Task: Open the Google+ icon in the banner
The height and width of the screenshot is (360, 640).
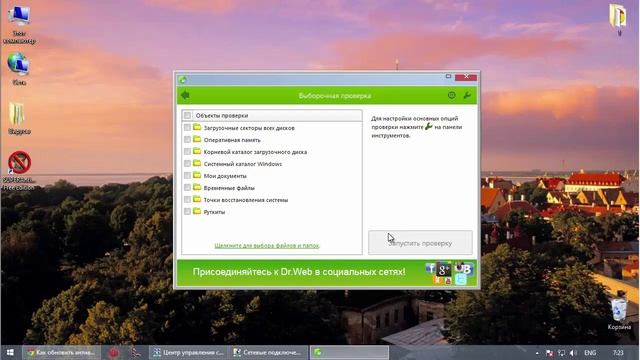Action: [x=444, y=269]
